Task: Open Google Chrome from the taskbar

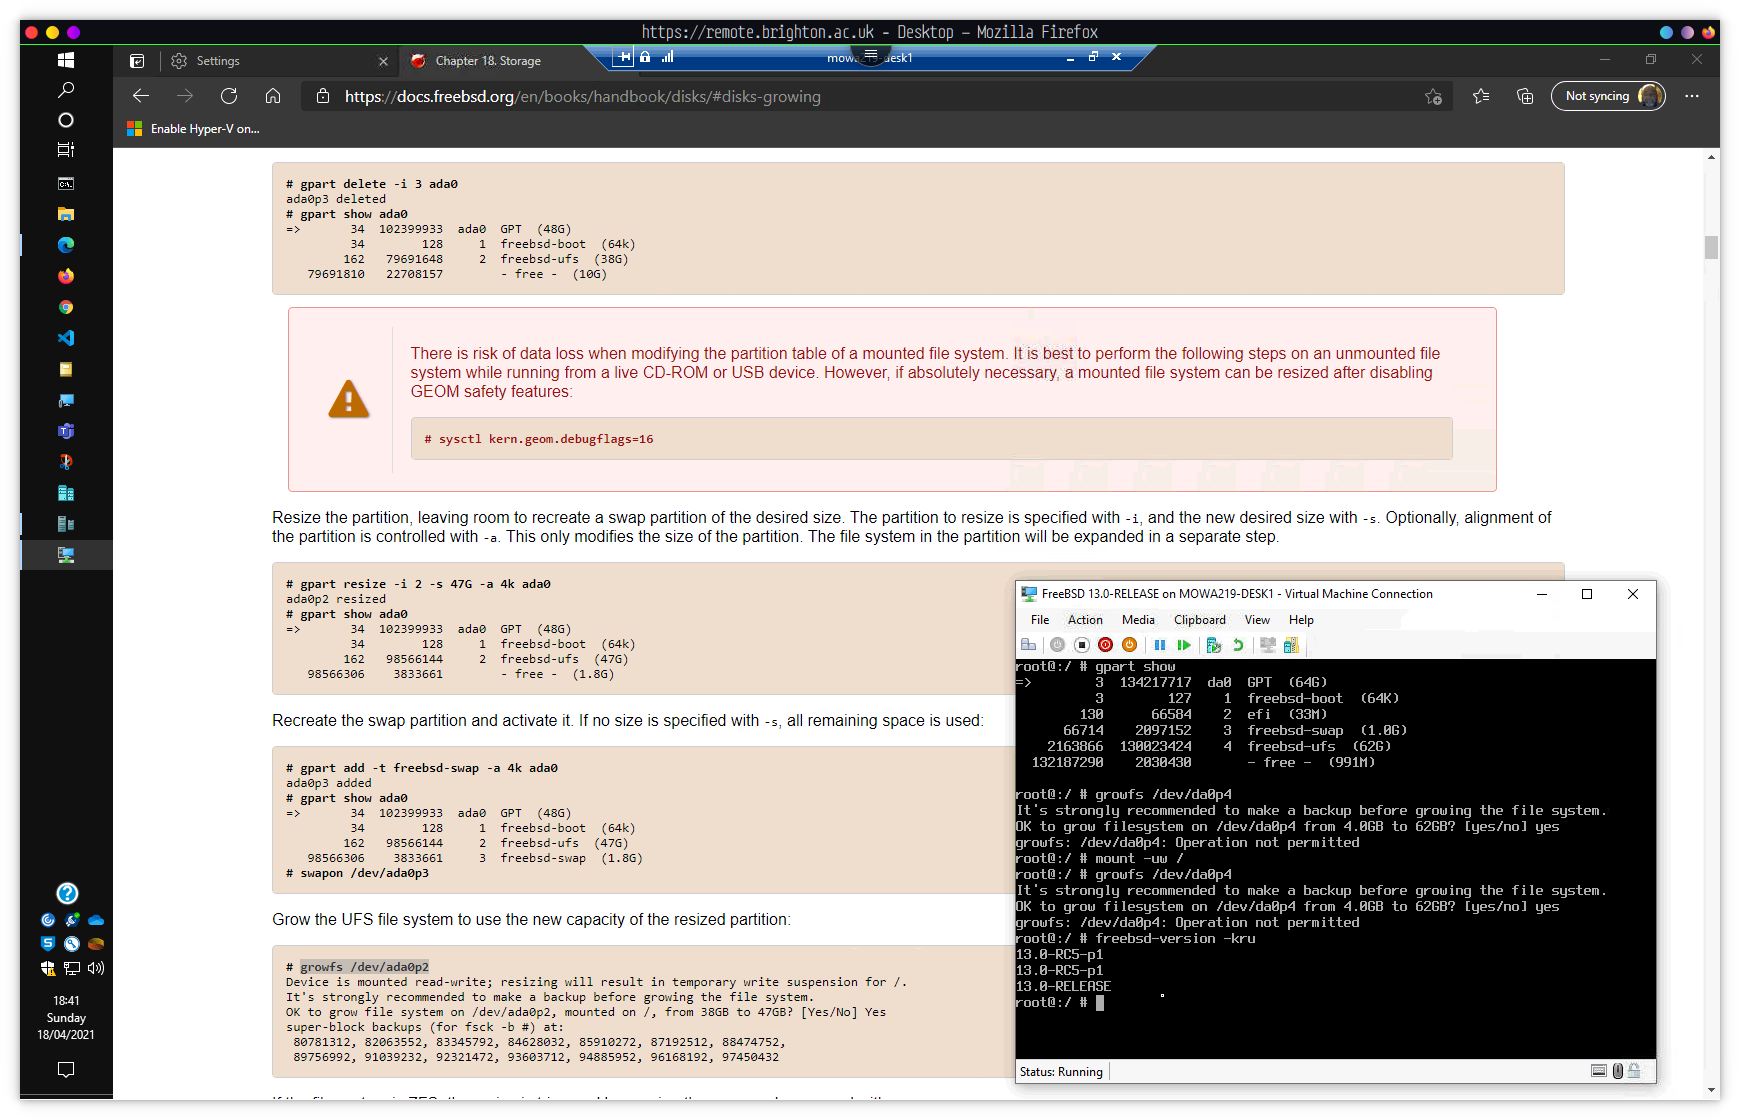Action: [x=66, y=307]
